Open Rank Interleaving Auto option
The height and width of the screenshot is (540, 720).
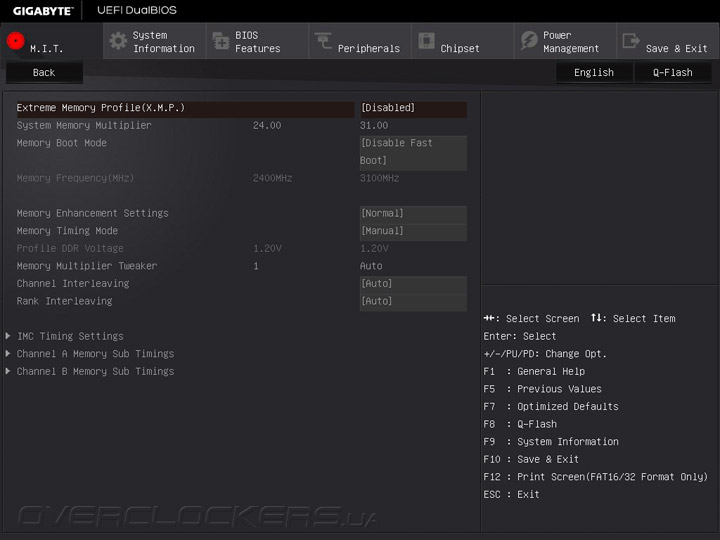tap(413, 301)
